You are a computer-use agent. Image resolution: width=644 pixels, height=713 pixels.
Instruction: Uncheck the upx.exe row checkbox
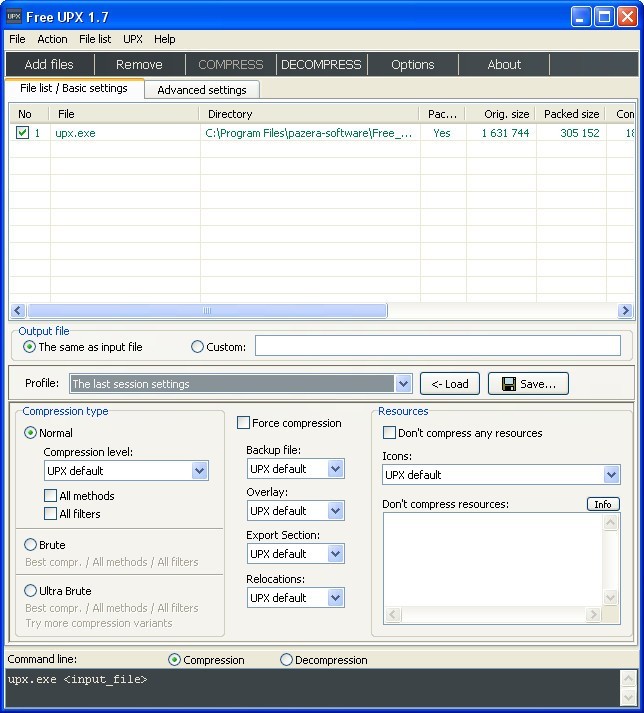[22, 133]
